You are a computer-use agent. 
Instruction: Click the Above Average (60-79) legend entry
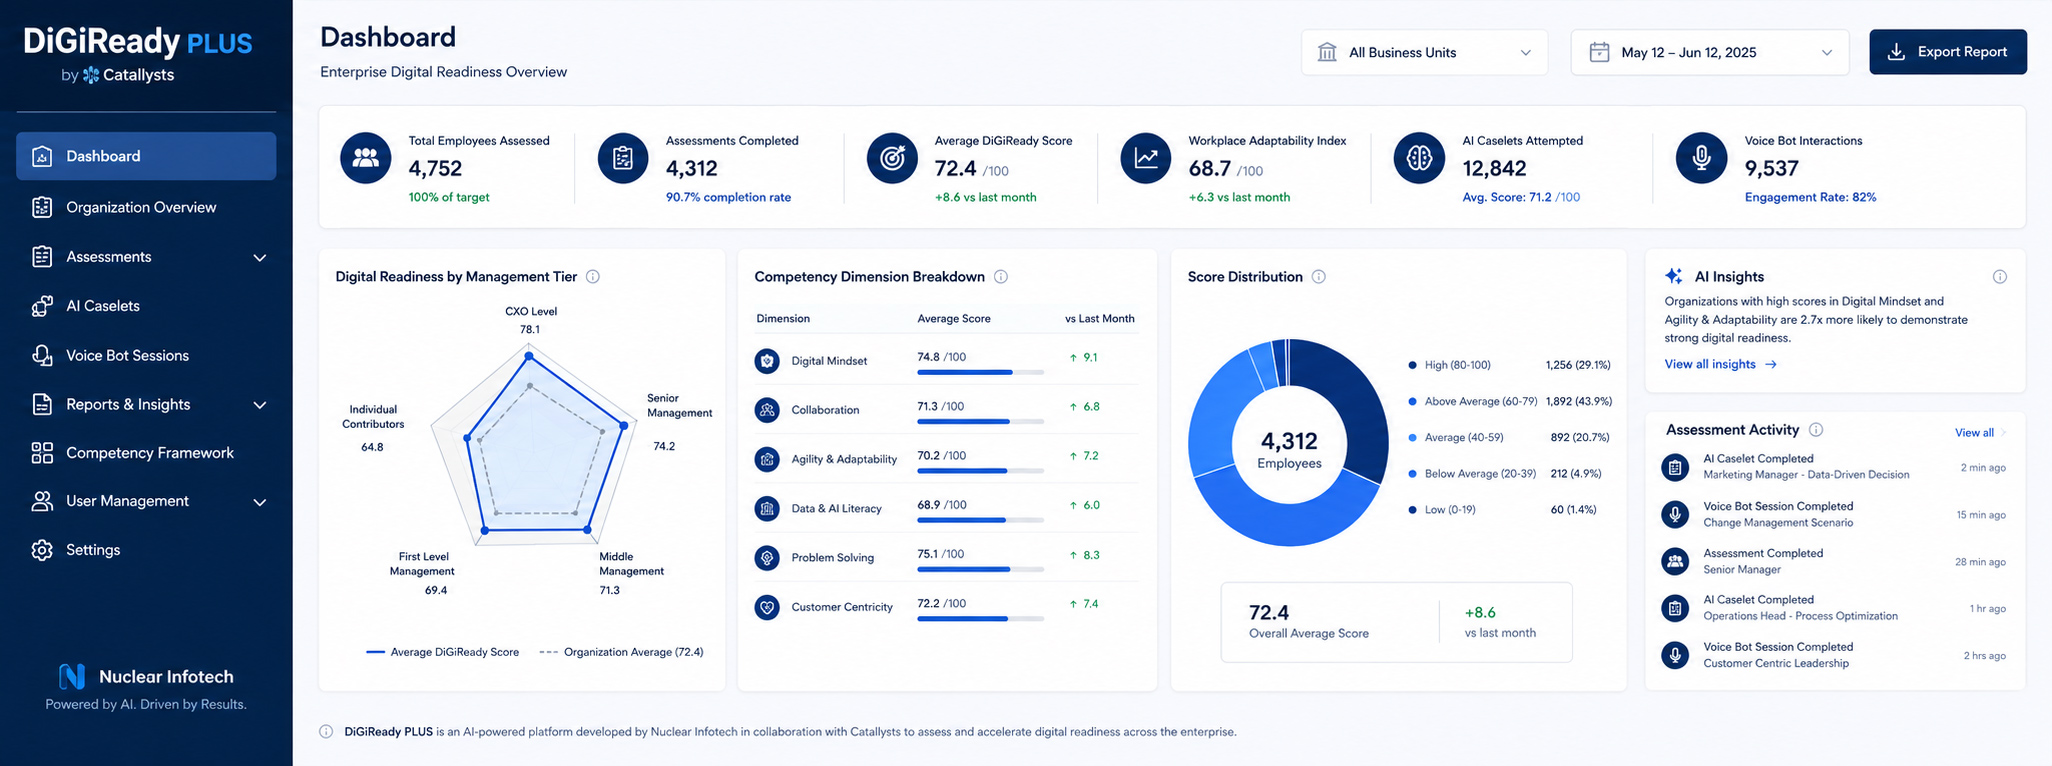tap(1510, 401)
